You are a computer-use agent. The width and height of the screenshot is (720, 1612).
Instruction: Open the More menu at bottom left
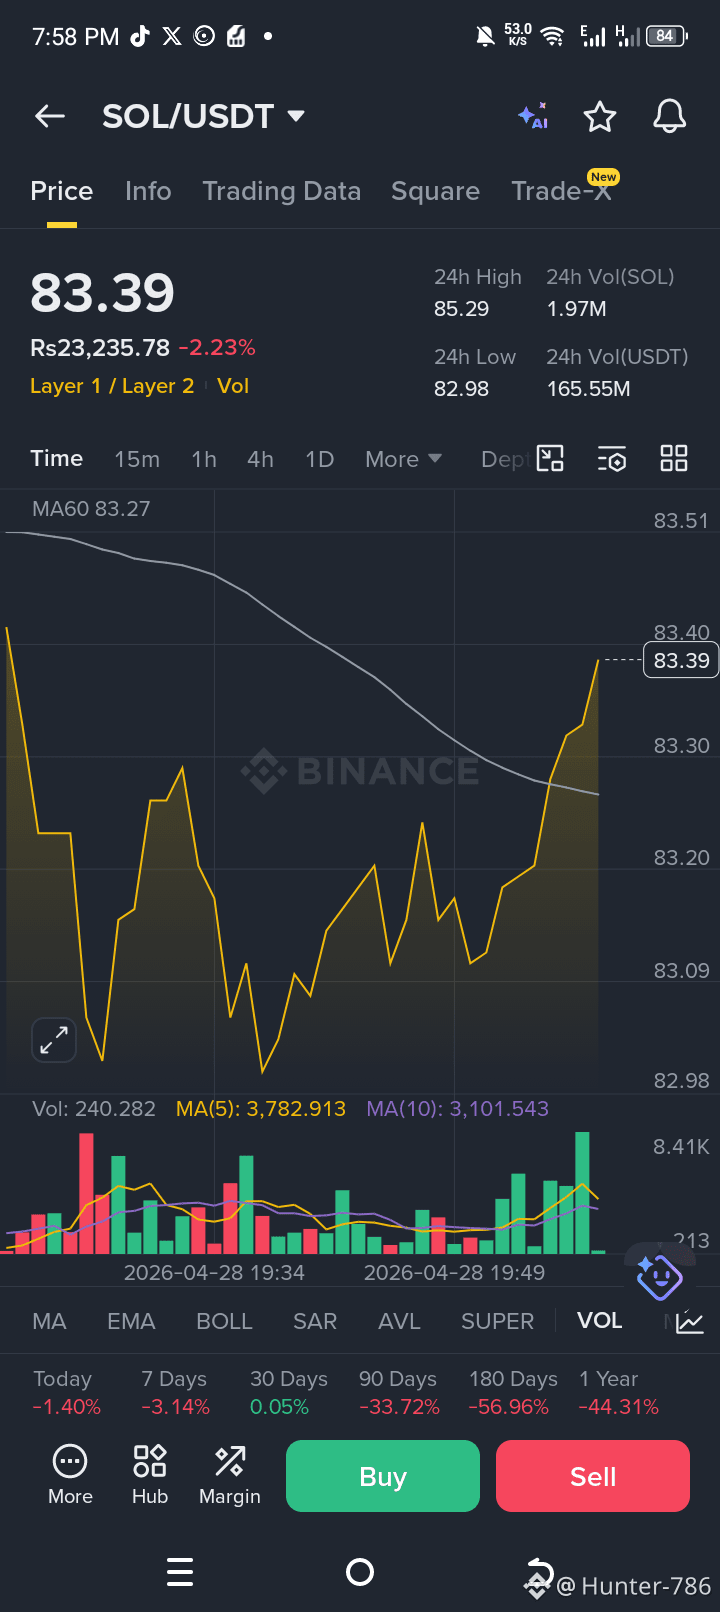pyautogui.click(x=70, y=1475)
